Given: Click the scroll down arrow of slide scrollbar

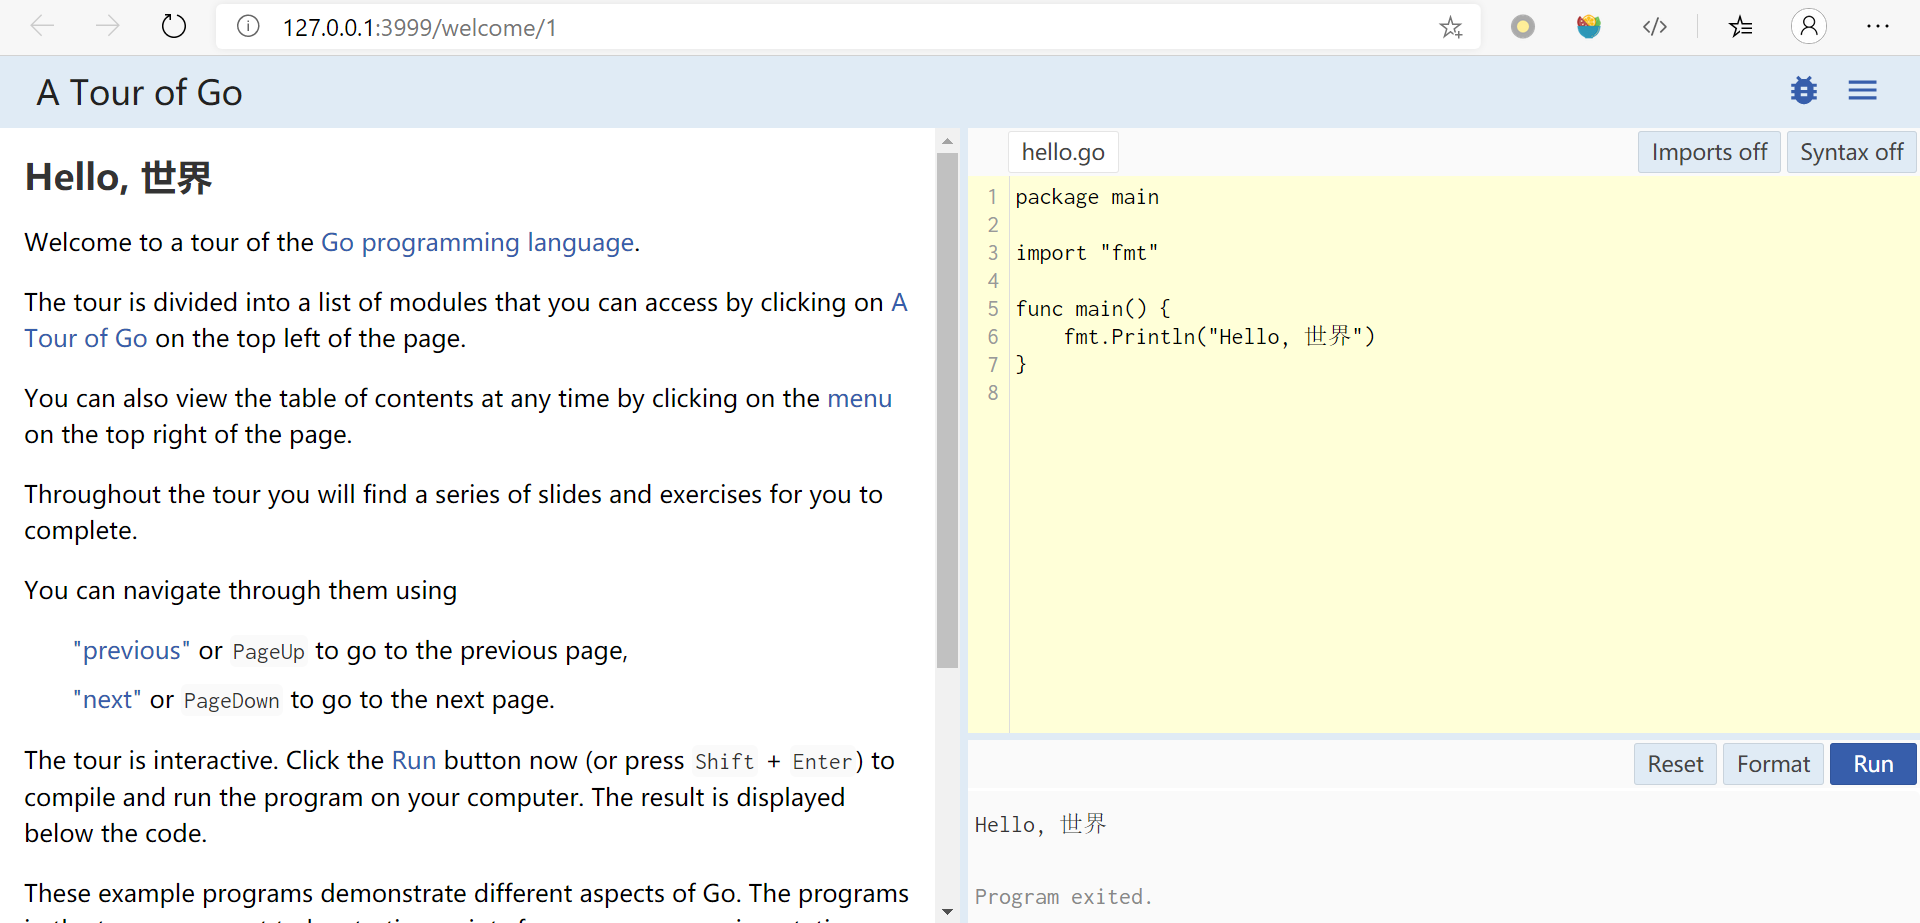Looking at the screenshot, I should pyautogui.click(x=947, y=911).
